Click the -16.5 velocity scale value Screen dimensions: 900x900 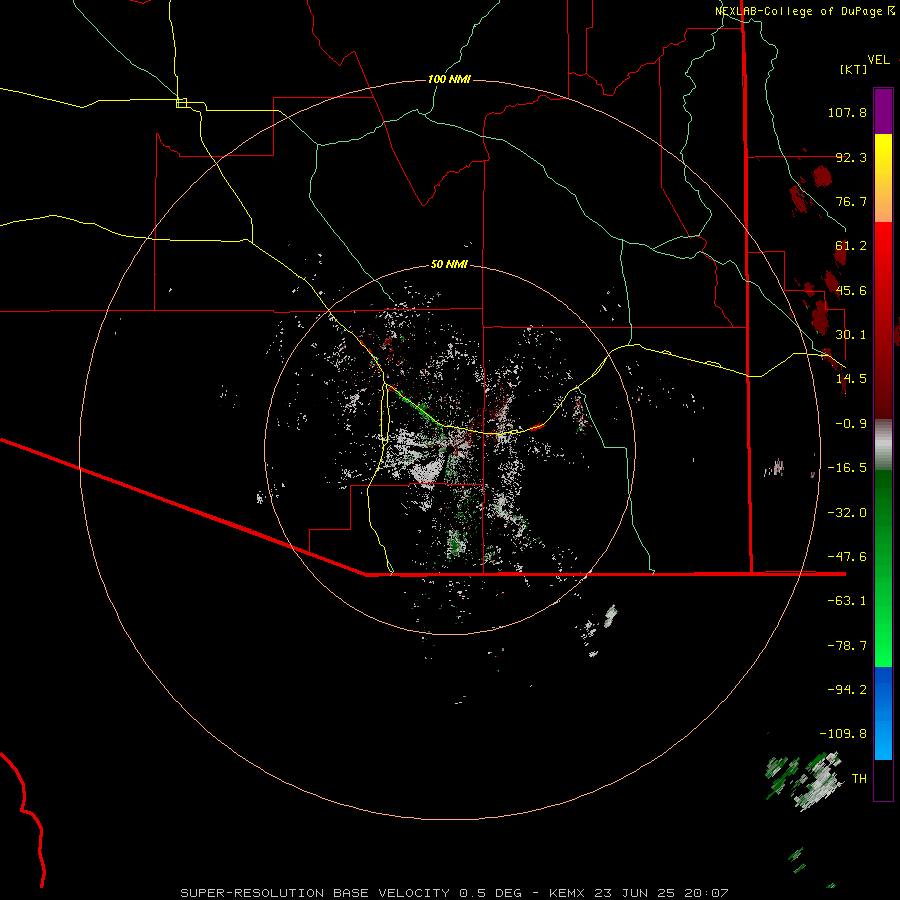point(847,468)
